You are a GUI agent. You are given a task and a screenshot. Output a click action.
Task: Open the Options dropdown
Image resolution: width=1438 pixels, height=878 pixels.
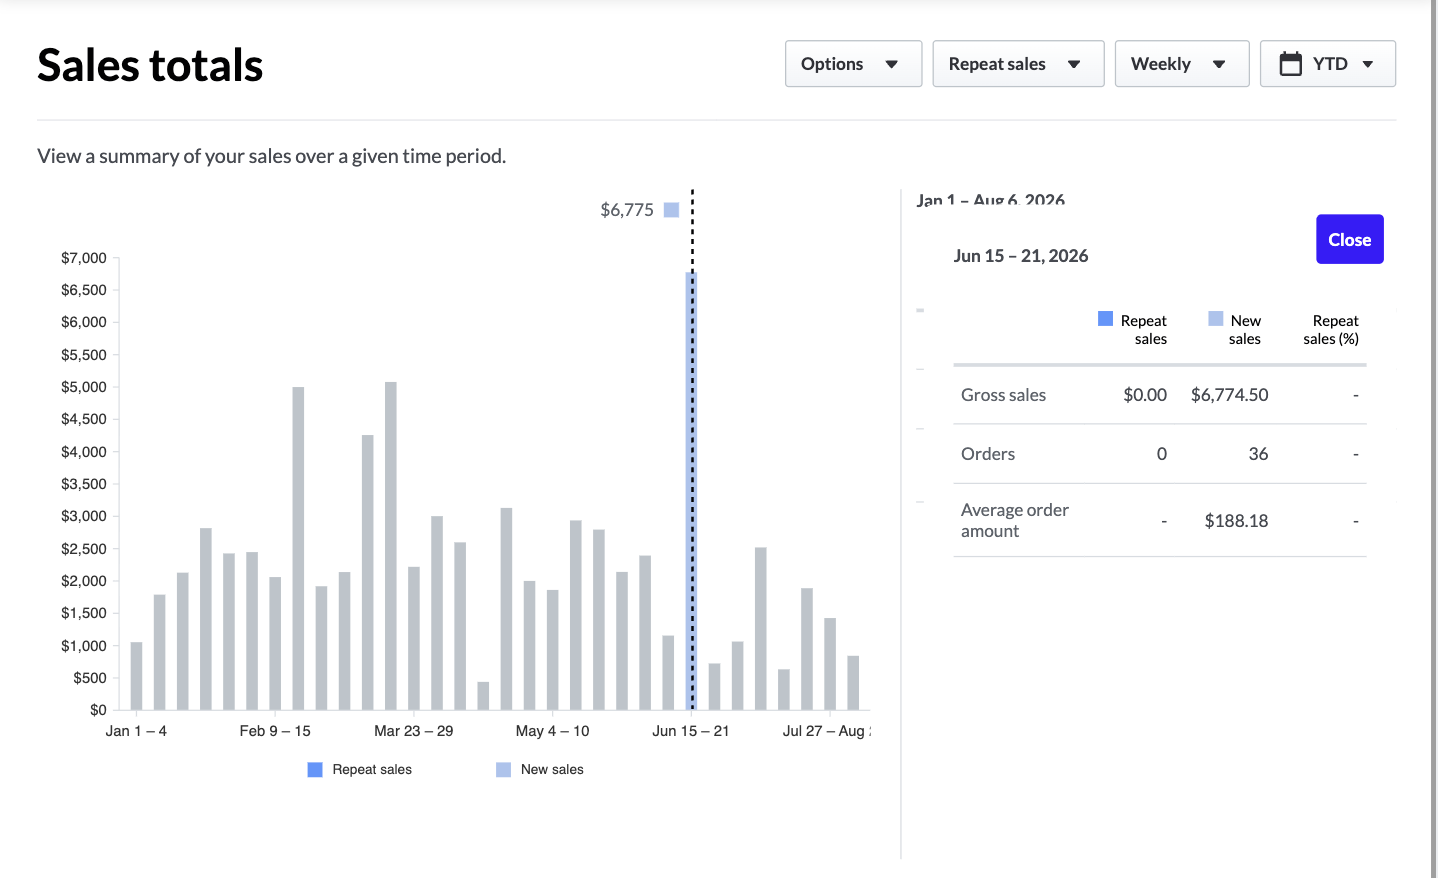click(x=853, y=64)
